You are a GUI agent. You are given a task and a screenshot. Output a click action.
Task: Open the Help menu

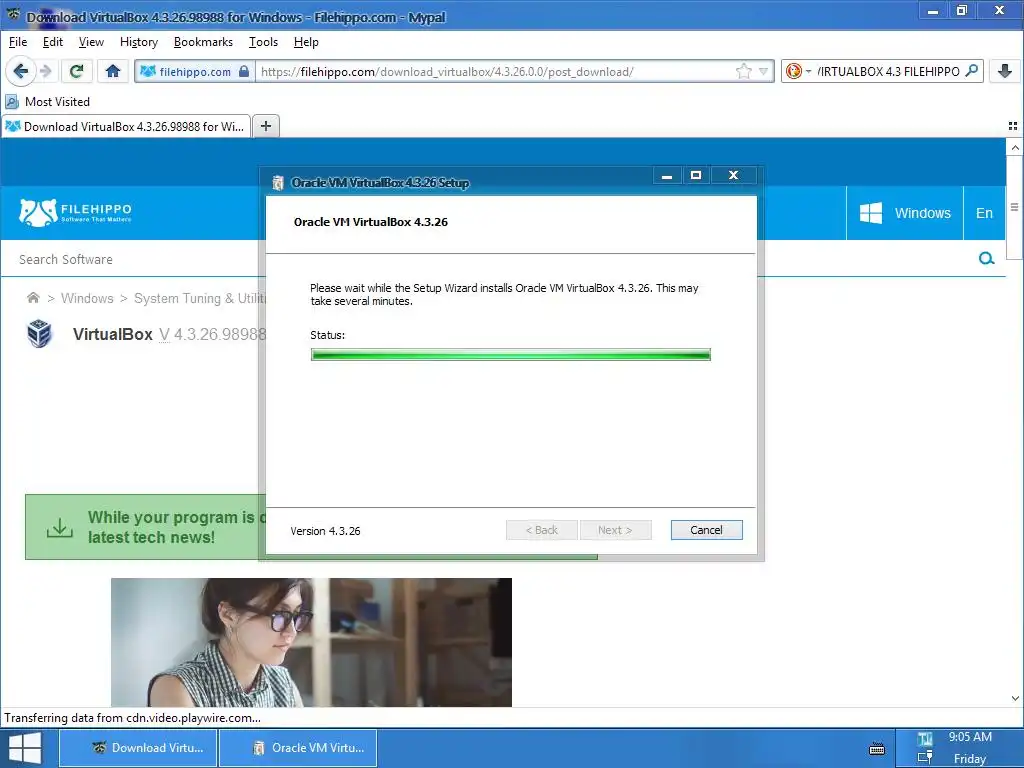pyautogui.click(x=306, y=42)
